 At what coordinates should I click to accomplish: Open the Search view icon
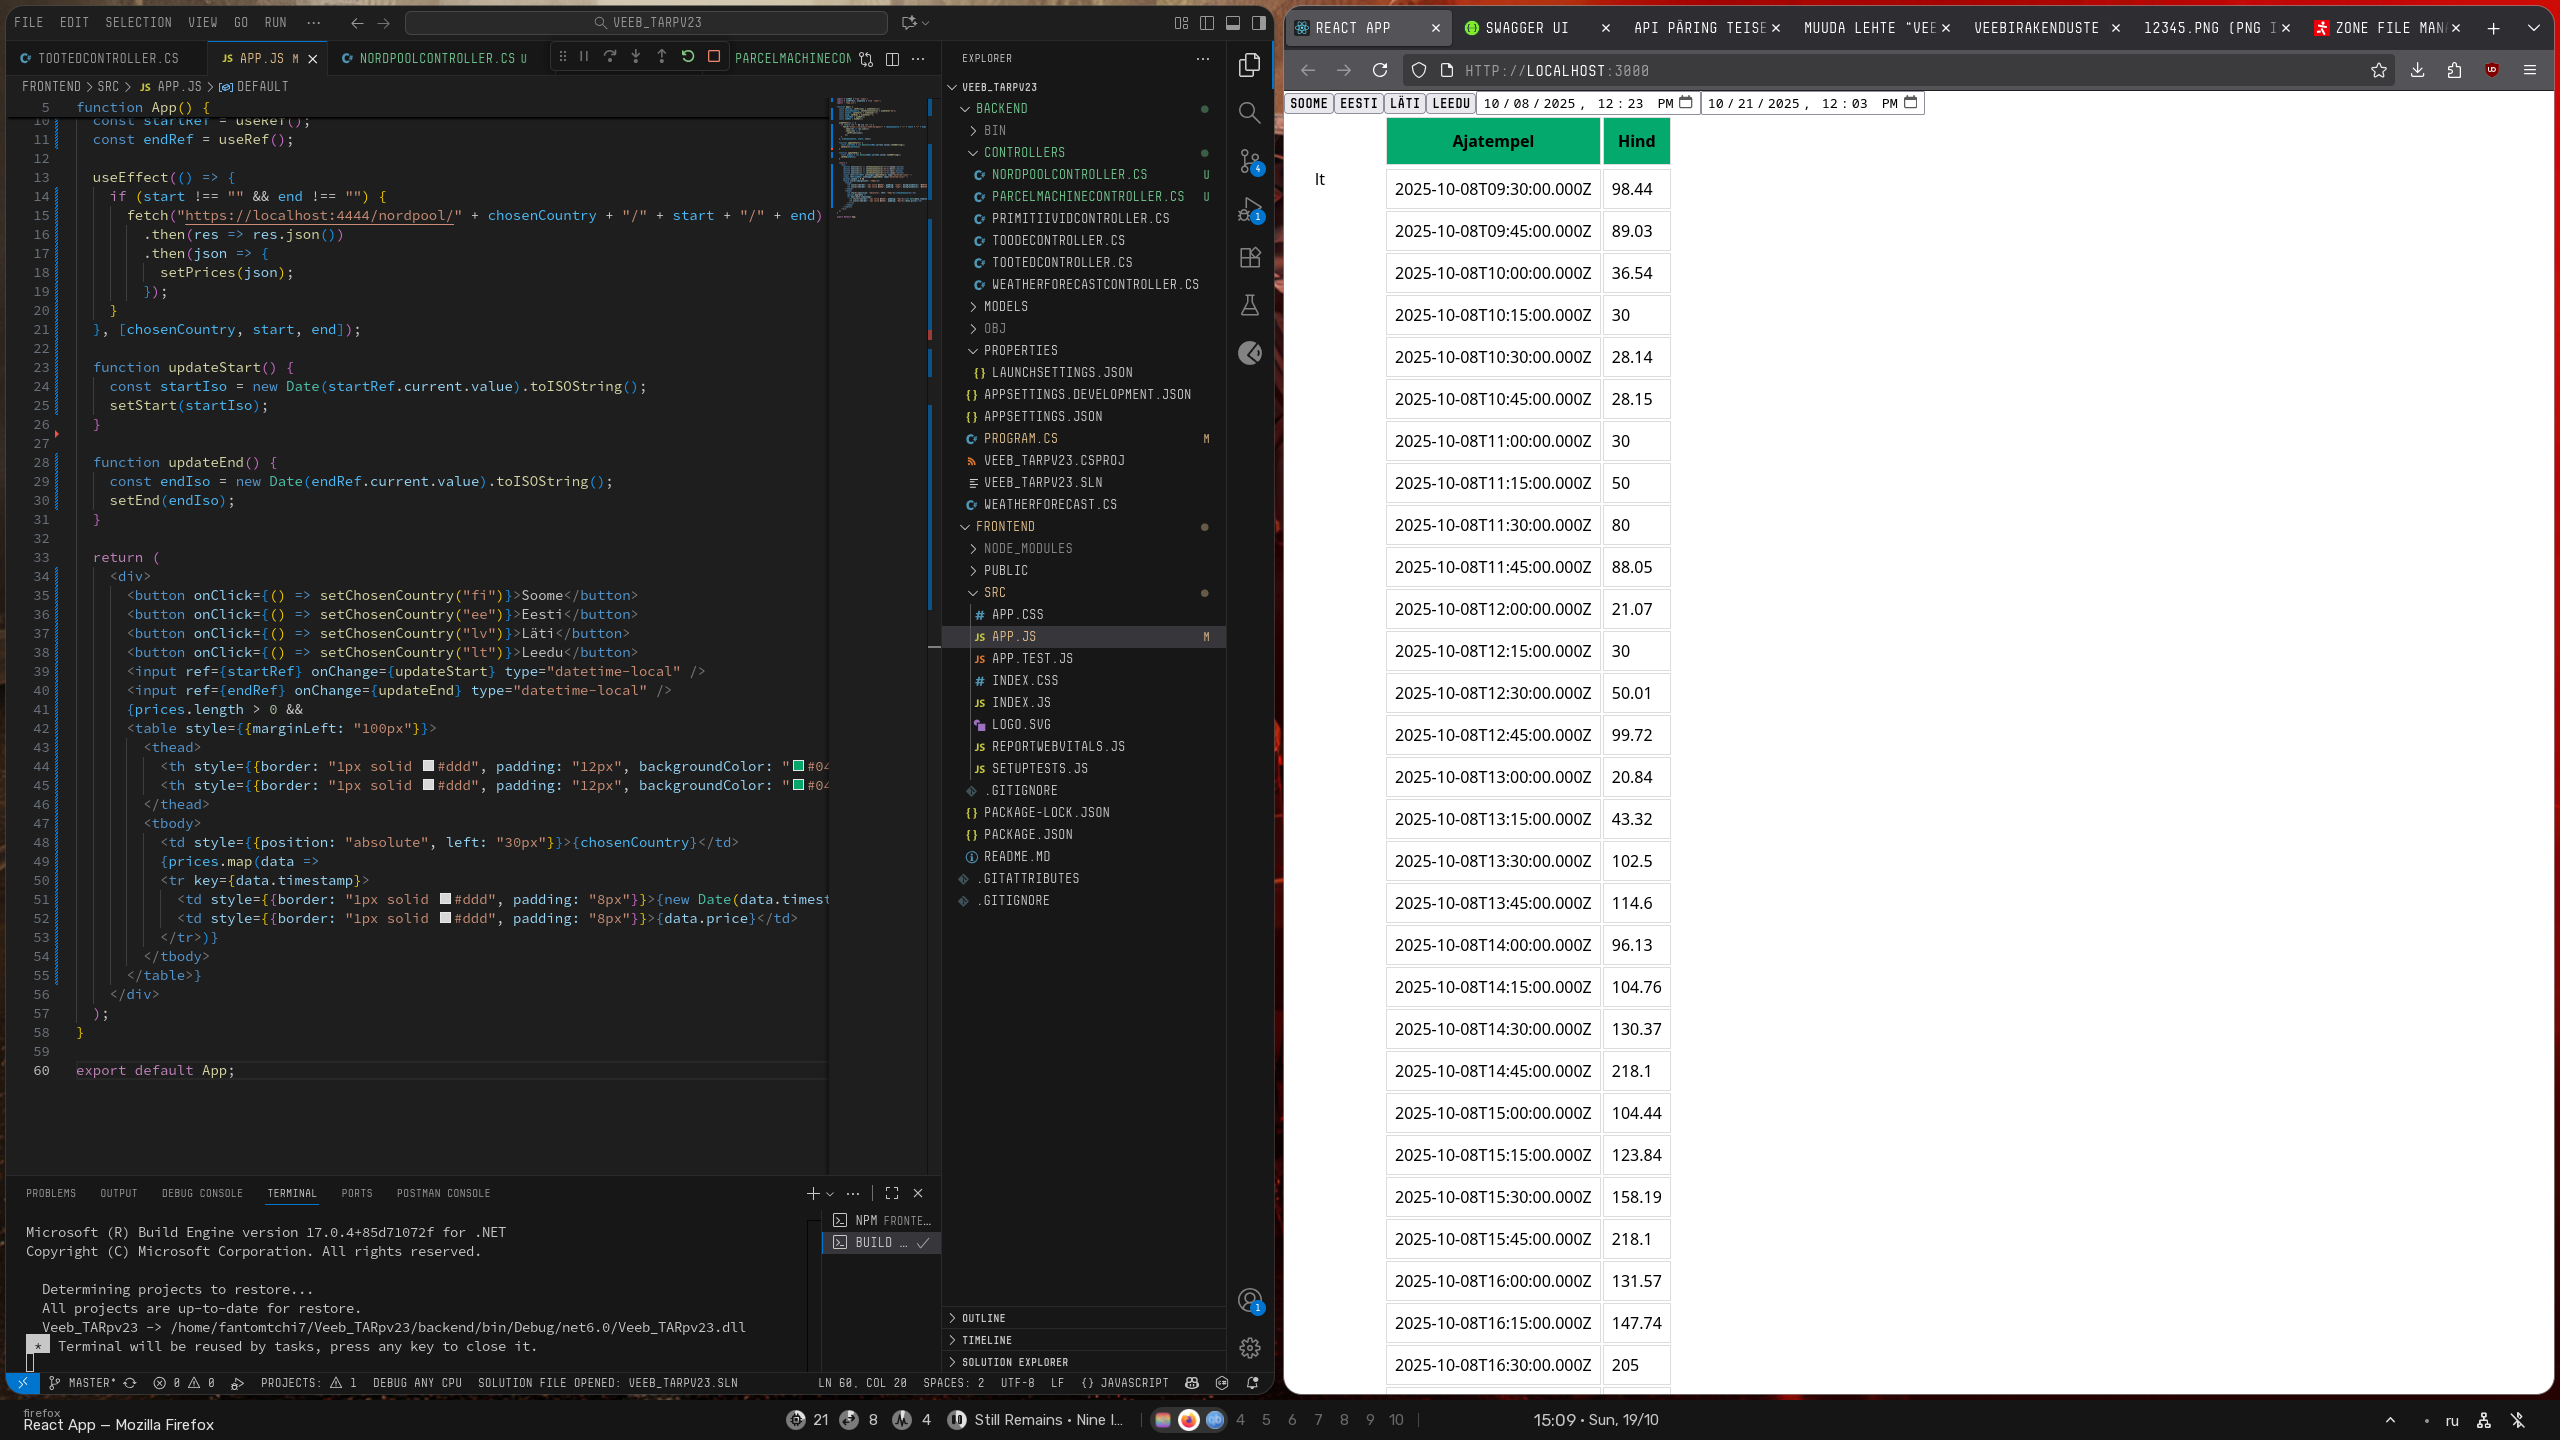1250,113
